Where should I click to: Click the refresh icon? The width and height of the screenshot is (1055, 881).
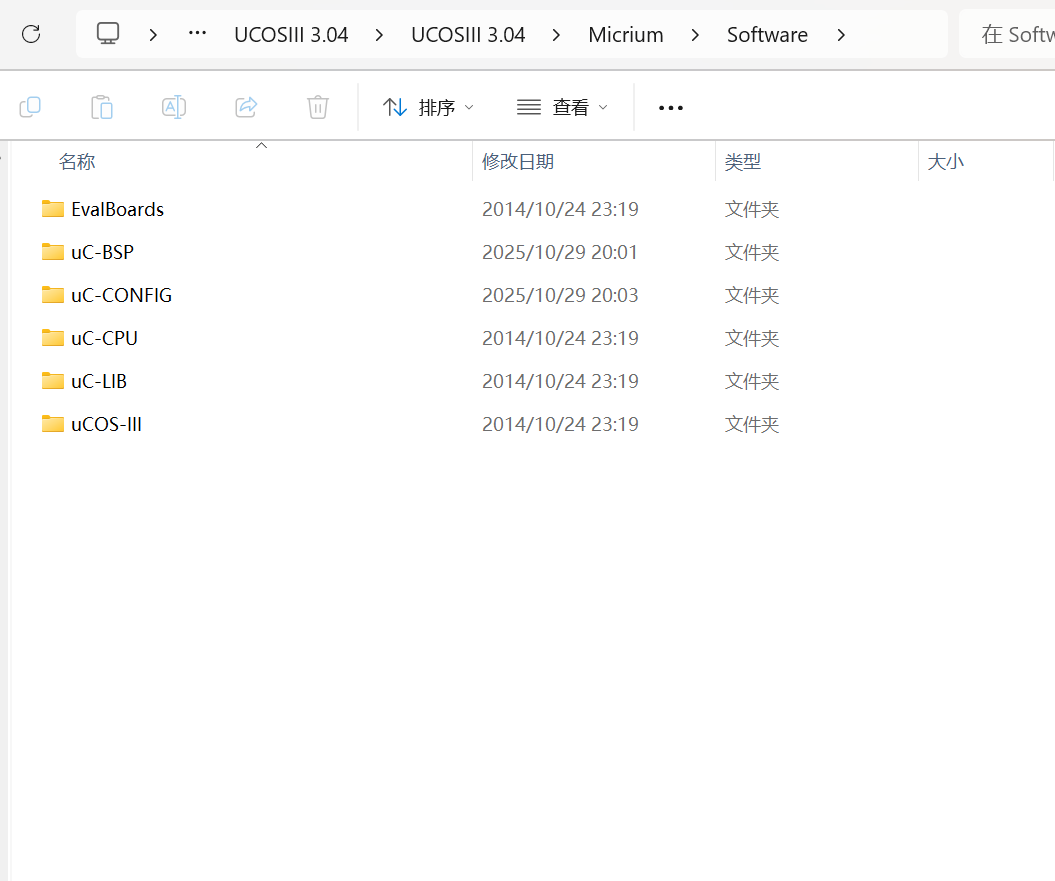31,34
